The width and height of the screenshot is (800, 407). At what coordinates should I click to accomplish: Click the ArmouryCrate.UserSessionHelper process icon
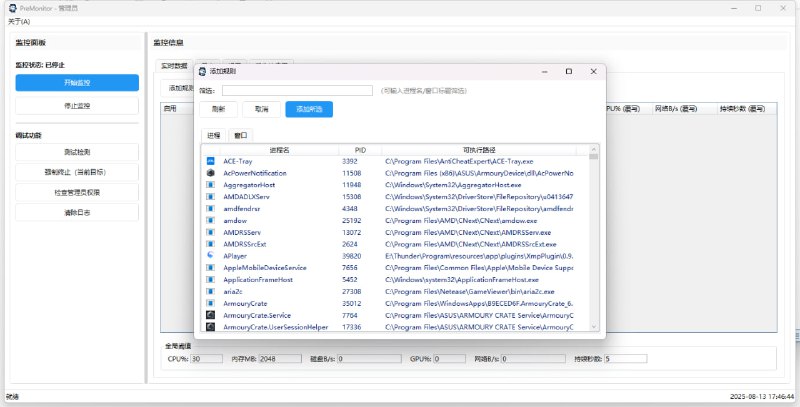(211, 327)
